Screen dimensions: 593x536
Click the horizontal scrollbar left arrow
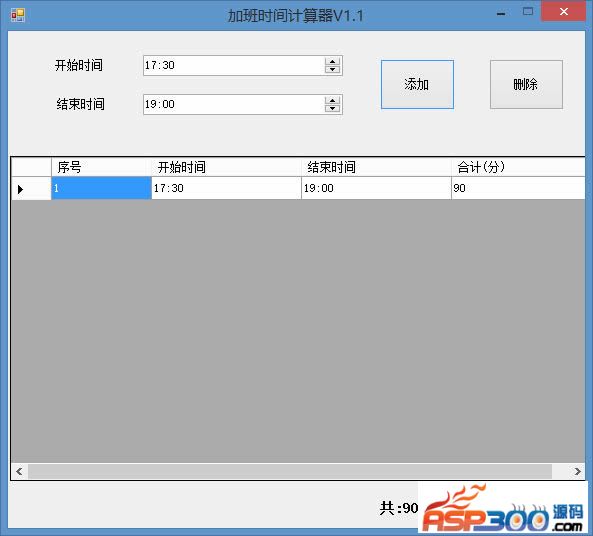pos(19,471)
